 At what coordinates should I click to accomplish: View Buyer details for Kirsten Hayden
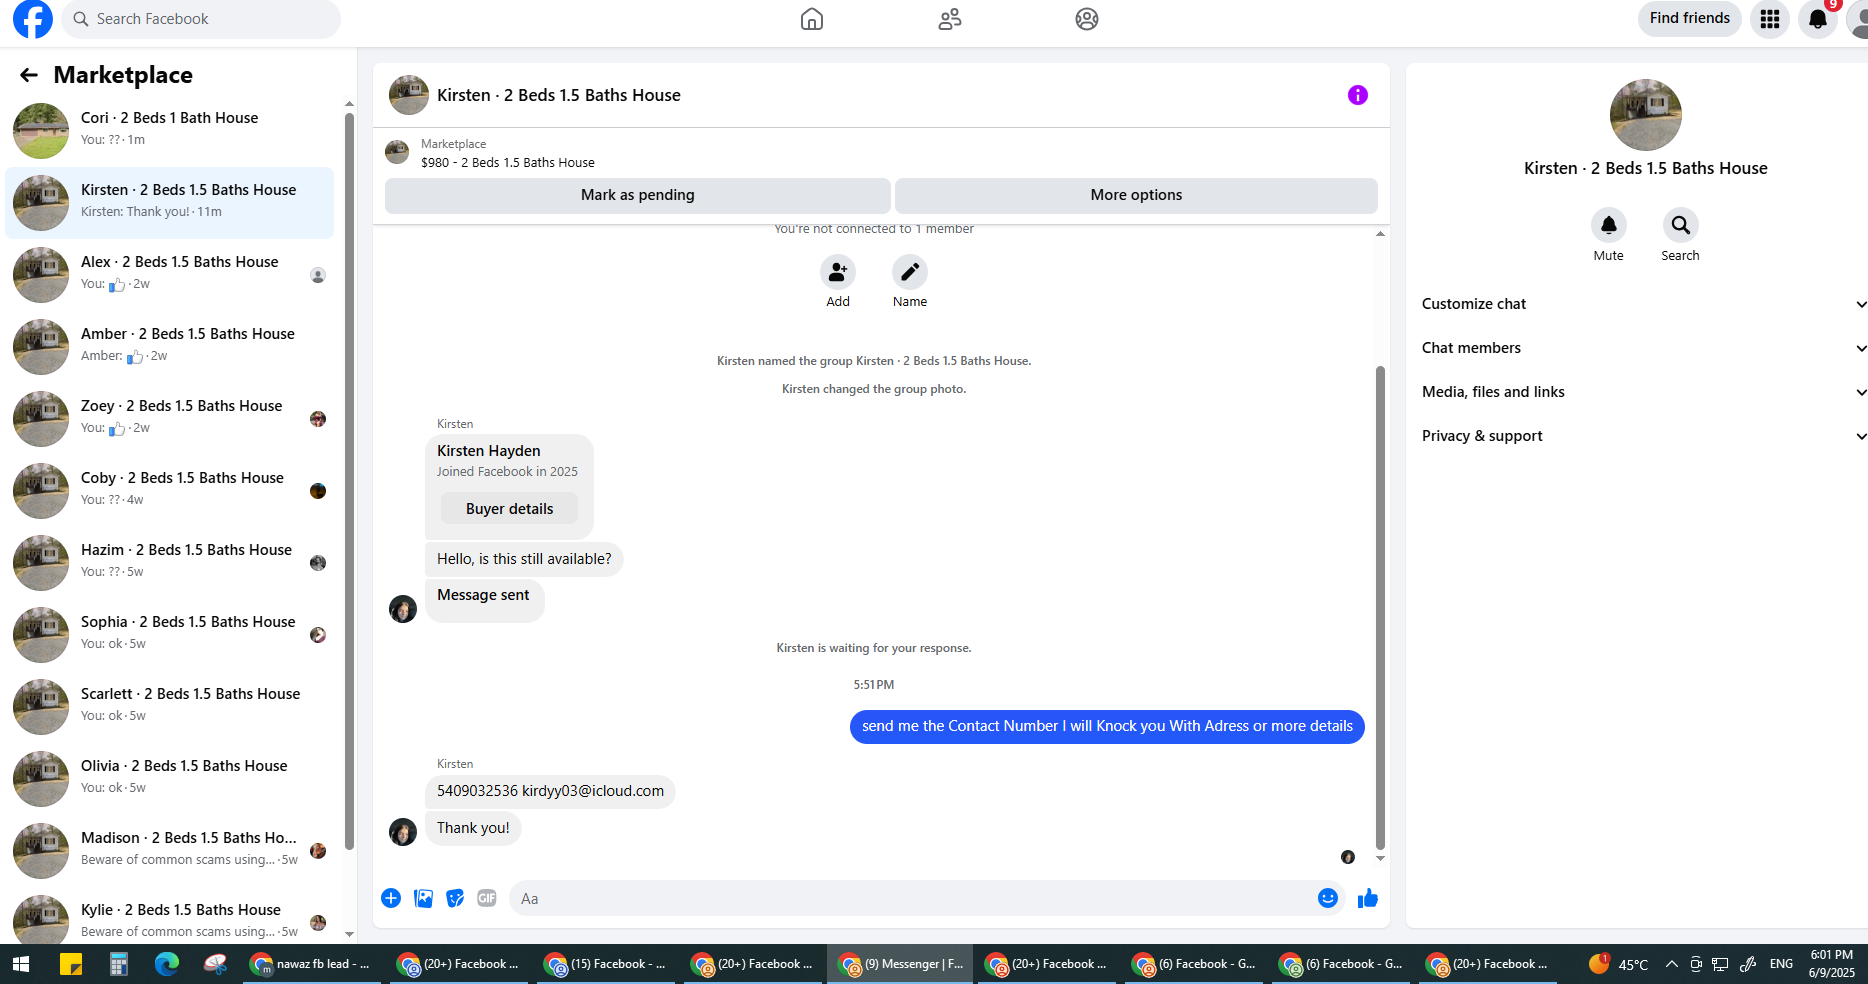[509, 509]
